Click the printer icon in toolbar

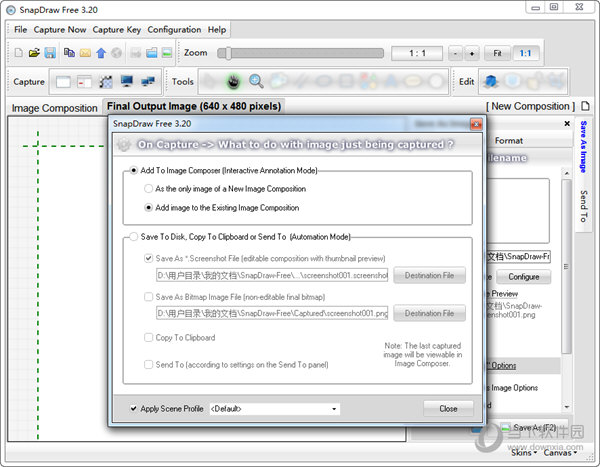coord(135,52)
